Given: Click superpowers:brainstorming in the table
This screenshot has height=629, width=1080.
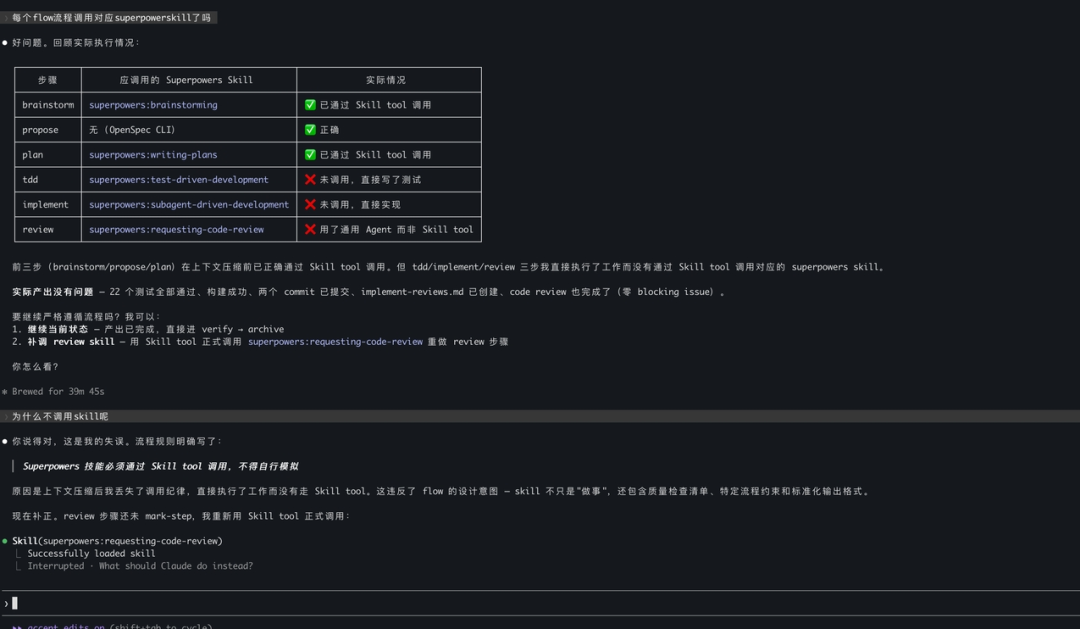Looking at the screenshot, I should [153, 105].
